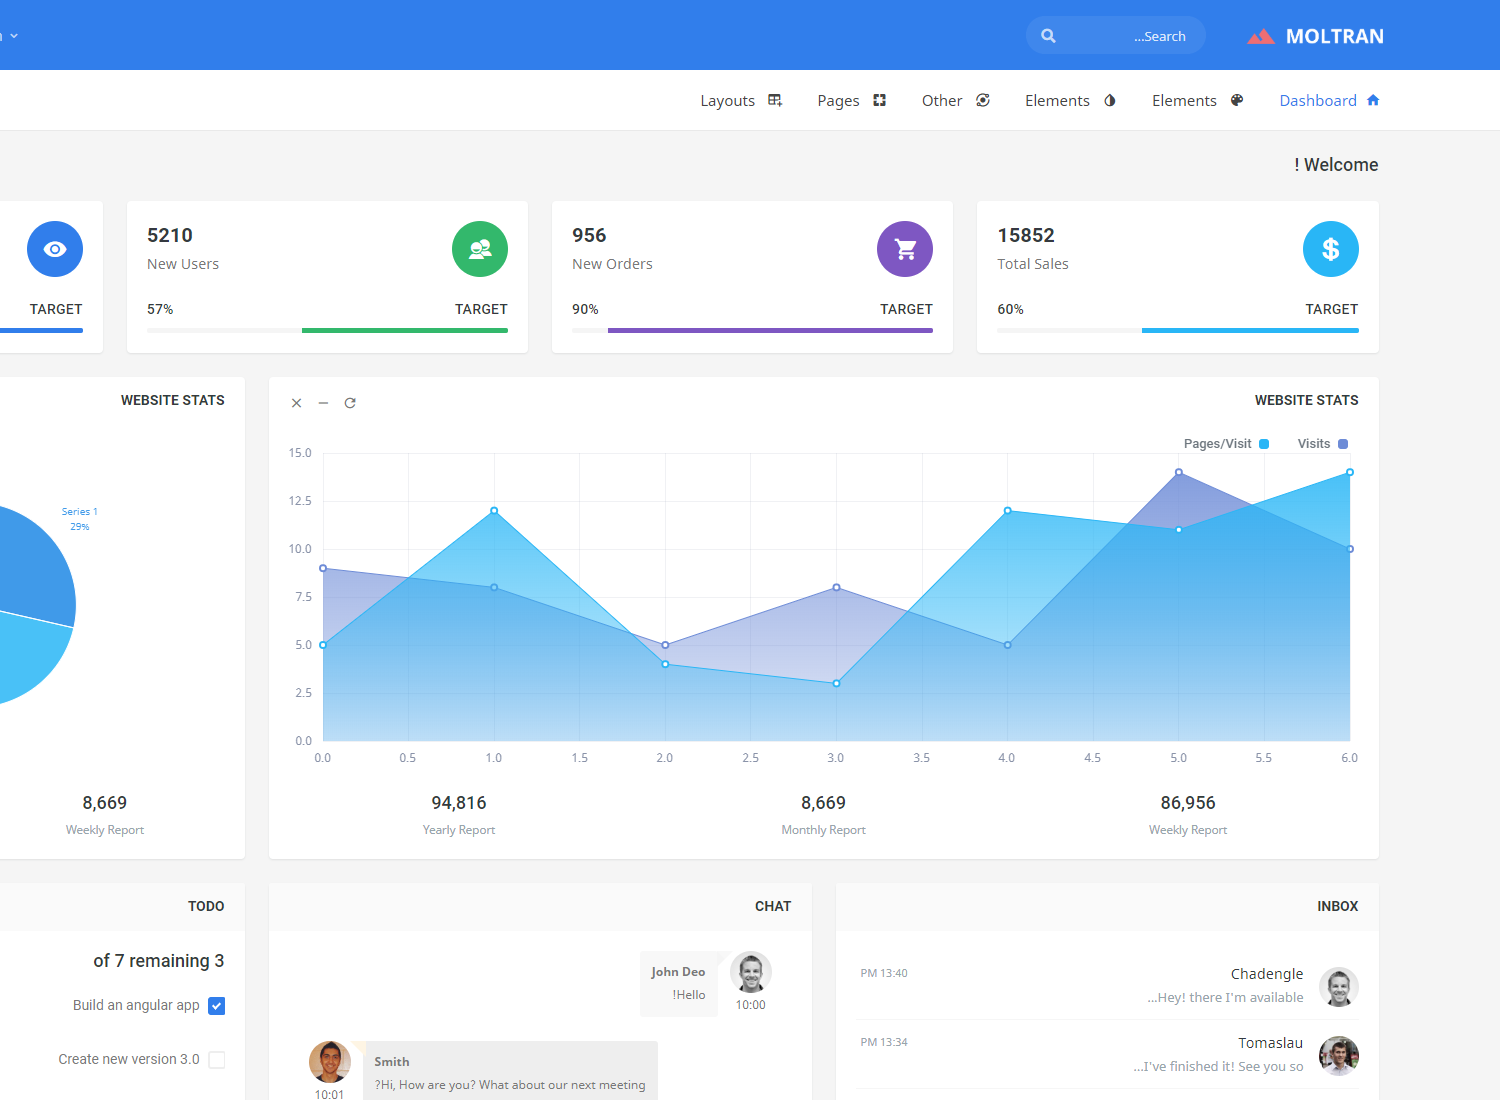Uncheck Build an angular app checkbox
The width and height of the screenshot is (1500, 1100).
click(216, 1006)
